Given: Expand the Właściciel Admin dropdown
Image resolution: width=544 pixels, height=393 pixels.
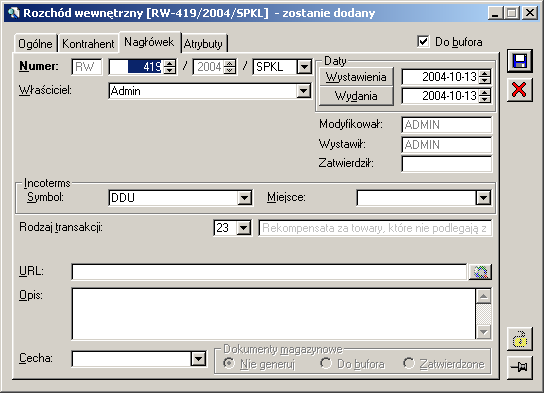Looking at the screenshot, I should pyautogui.click(x=304, y=91).
